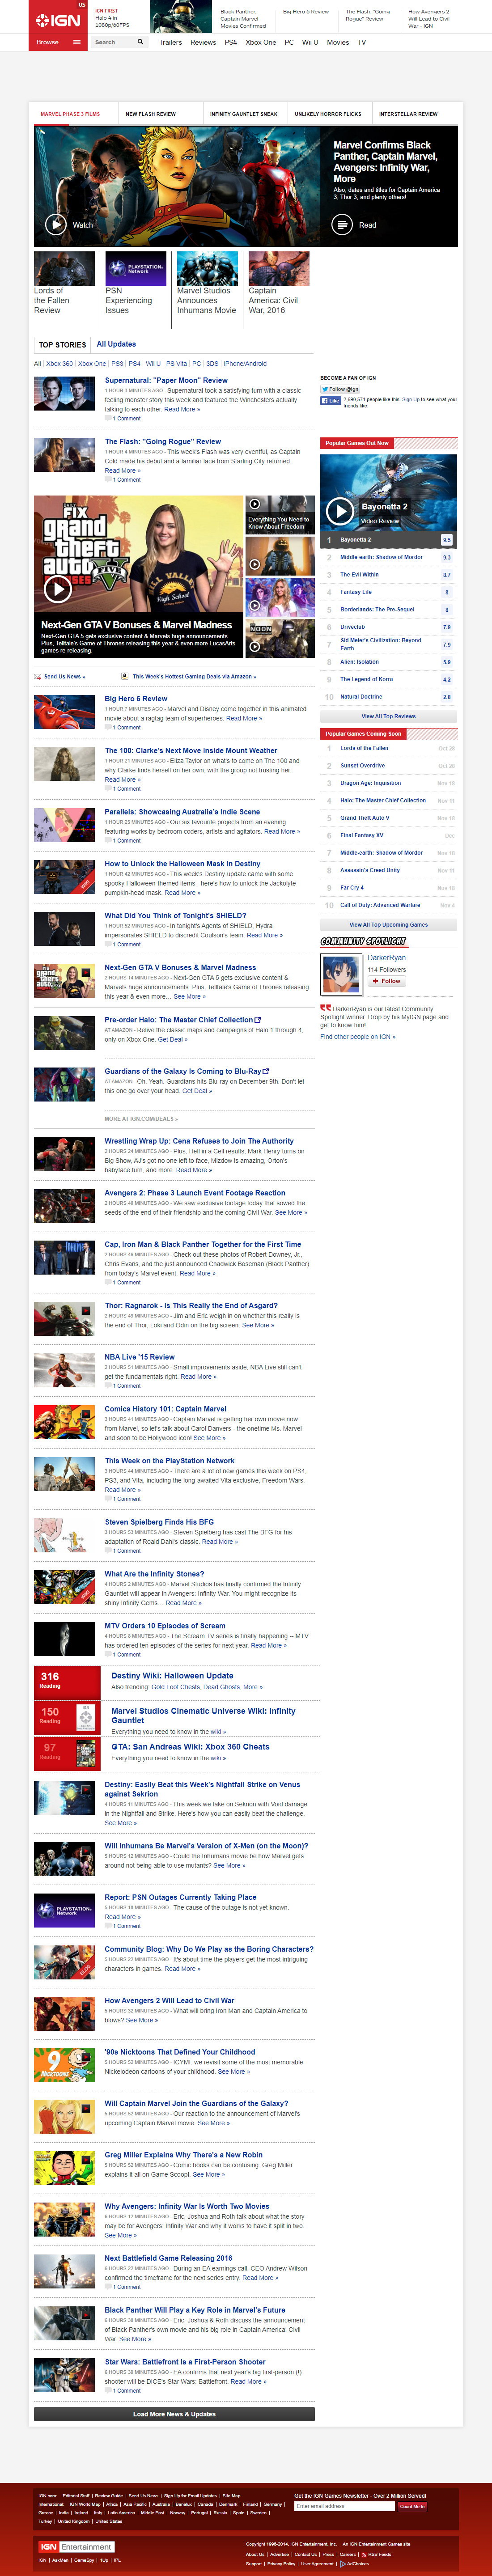
Task: Filter stories by iPhone/Android
Action: click(245, 364)
